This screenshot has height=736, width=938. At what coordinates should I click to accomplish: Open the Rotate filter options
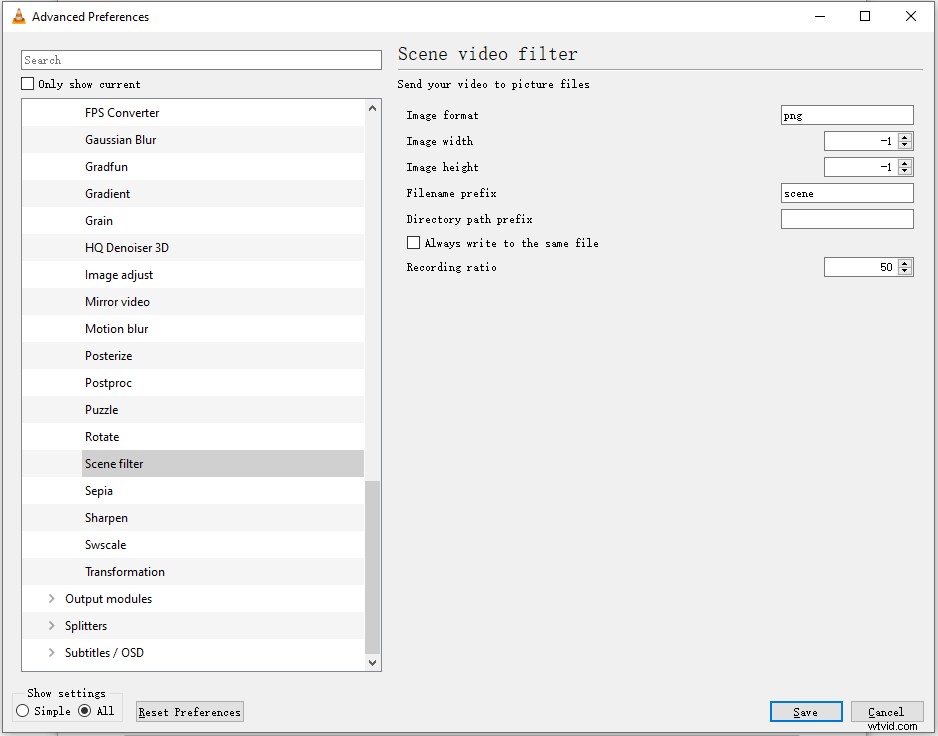coord(101,436)
